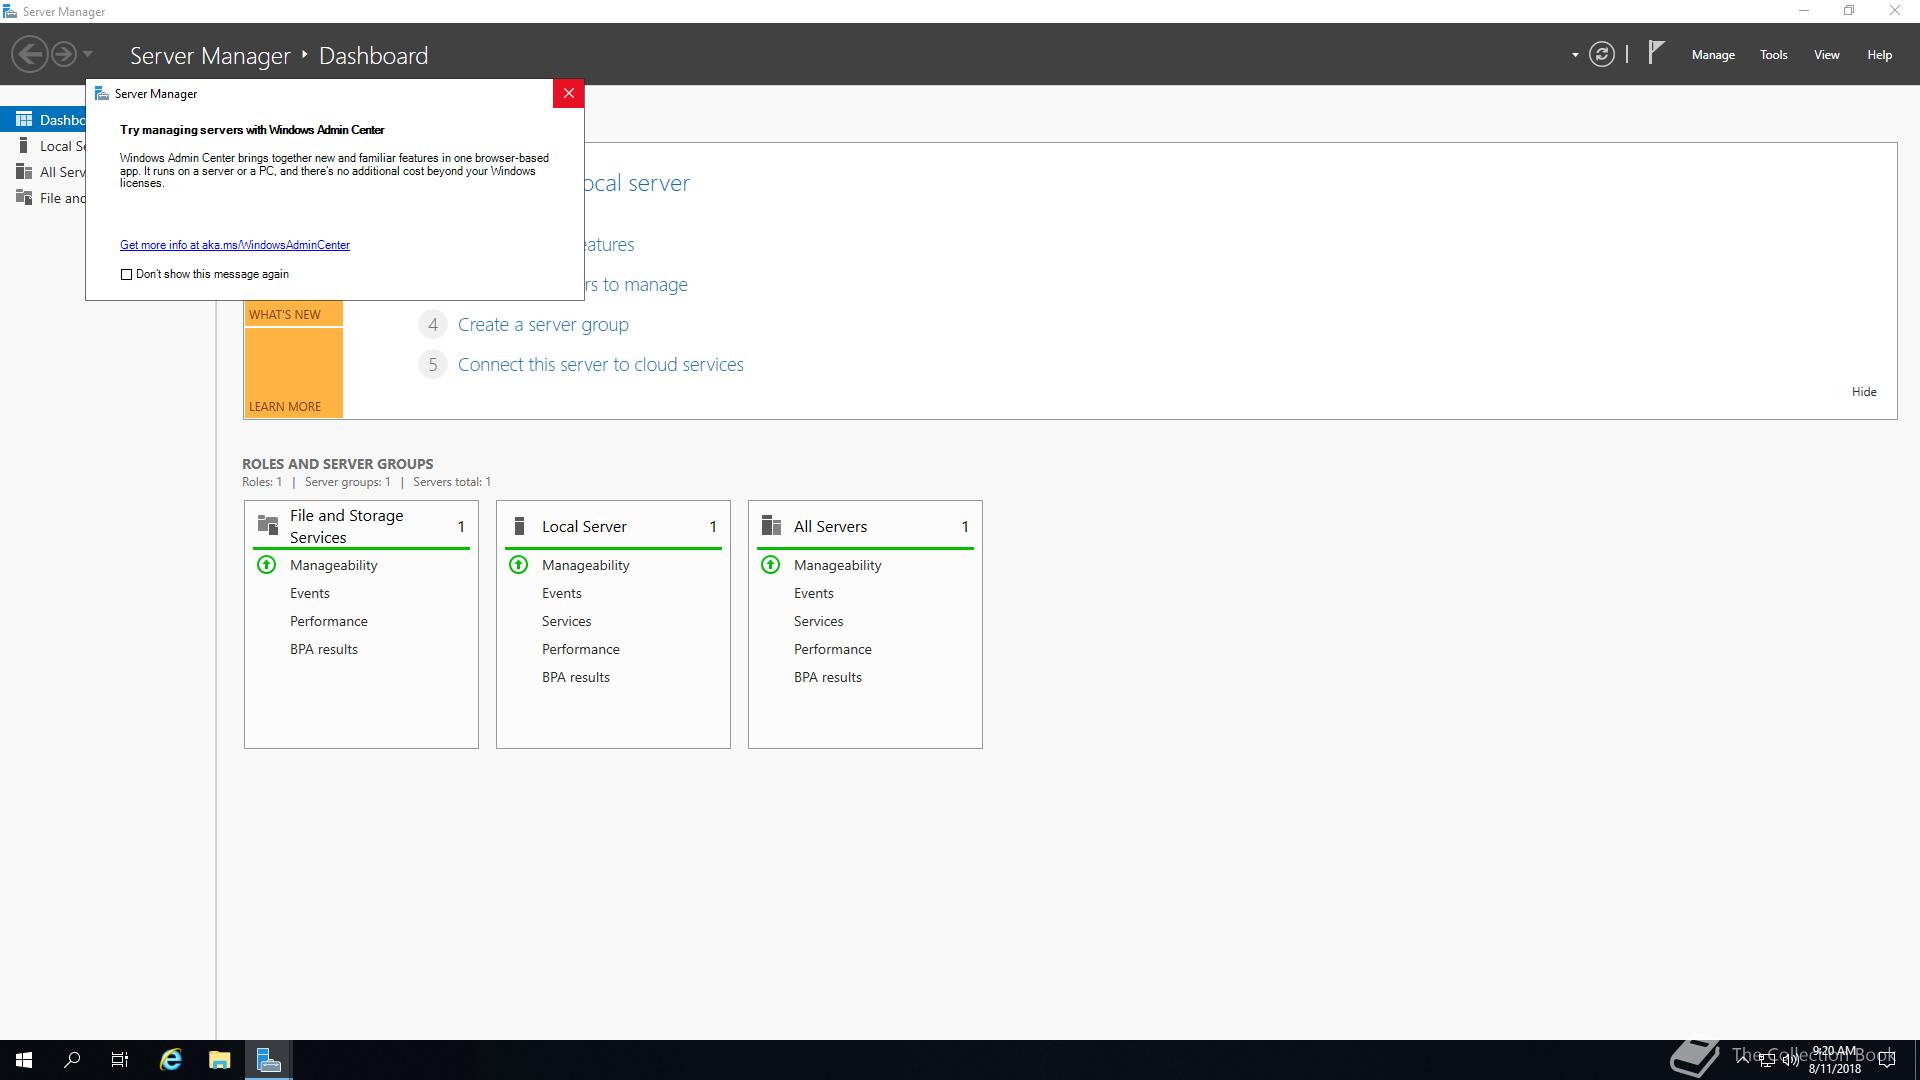This screenshot has height=1080, width=1920.
Task: Click the Dashboard grid icon in sidebar
Action: click(24, 119)
